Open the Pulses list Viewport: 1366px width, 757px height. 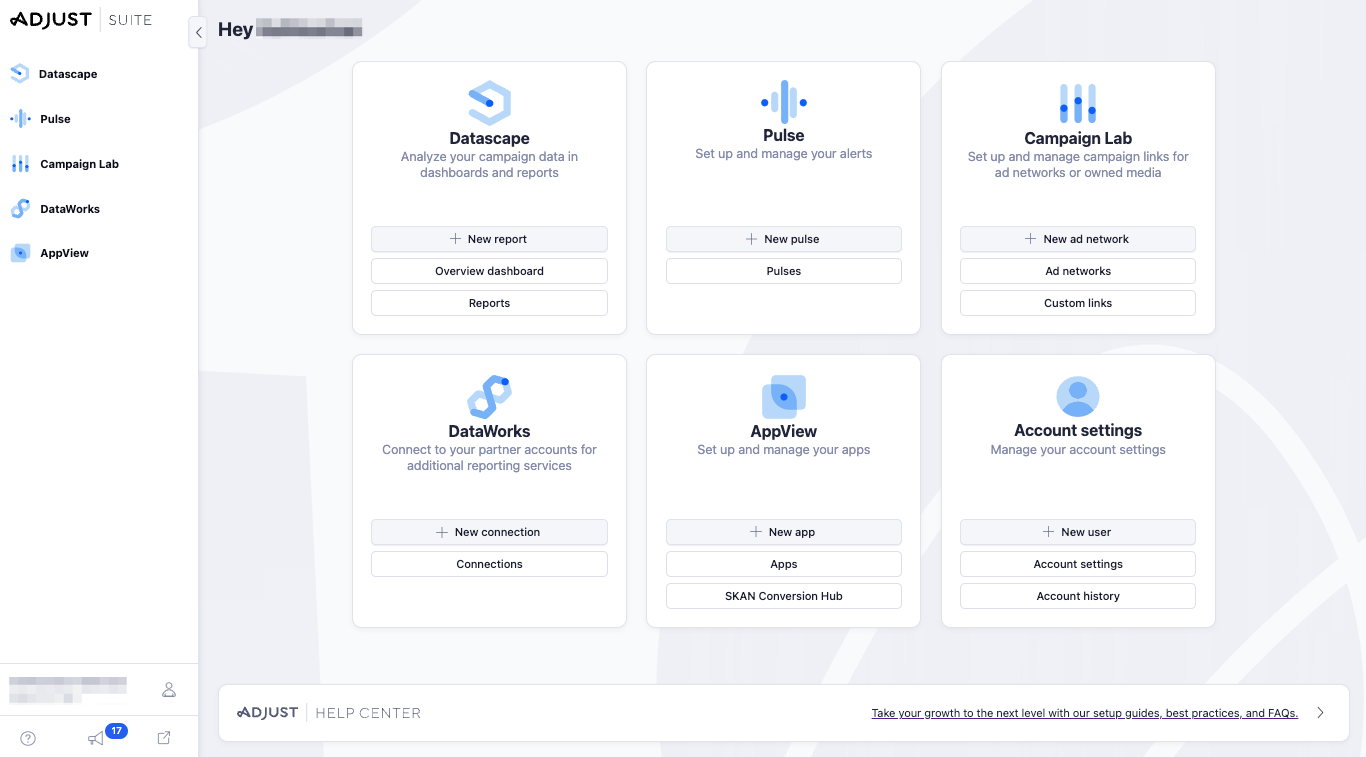(784, 271)
